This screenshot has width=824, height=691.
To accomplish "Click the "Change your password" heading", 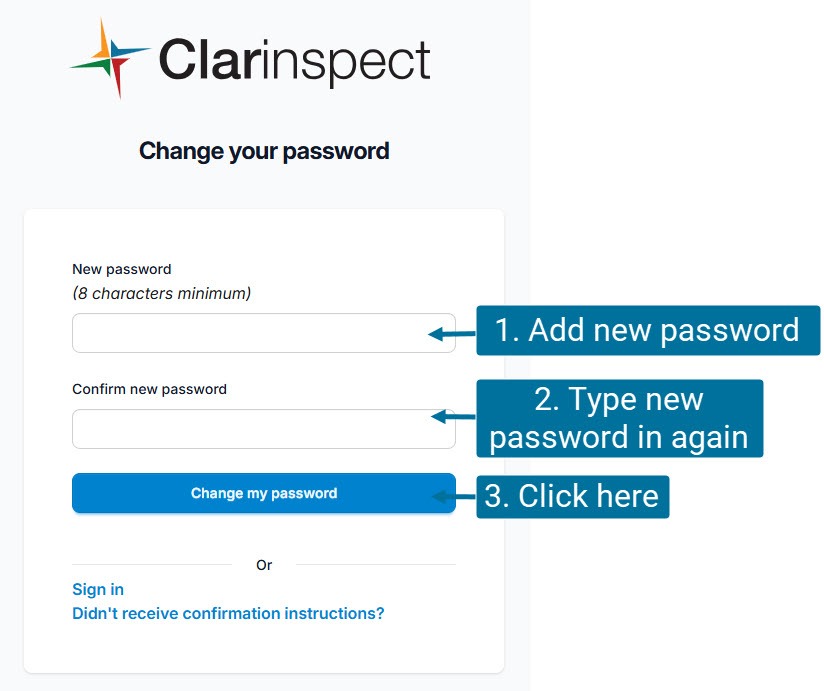I will pos(264,151).
